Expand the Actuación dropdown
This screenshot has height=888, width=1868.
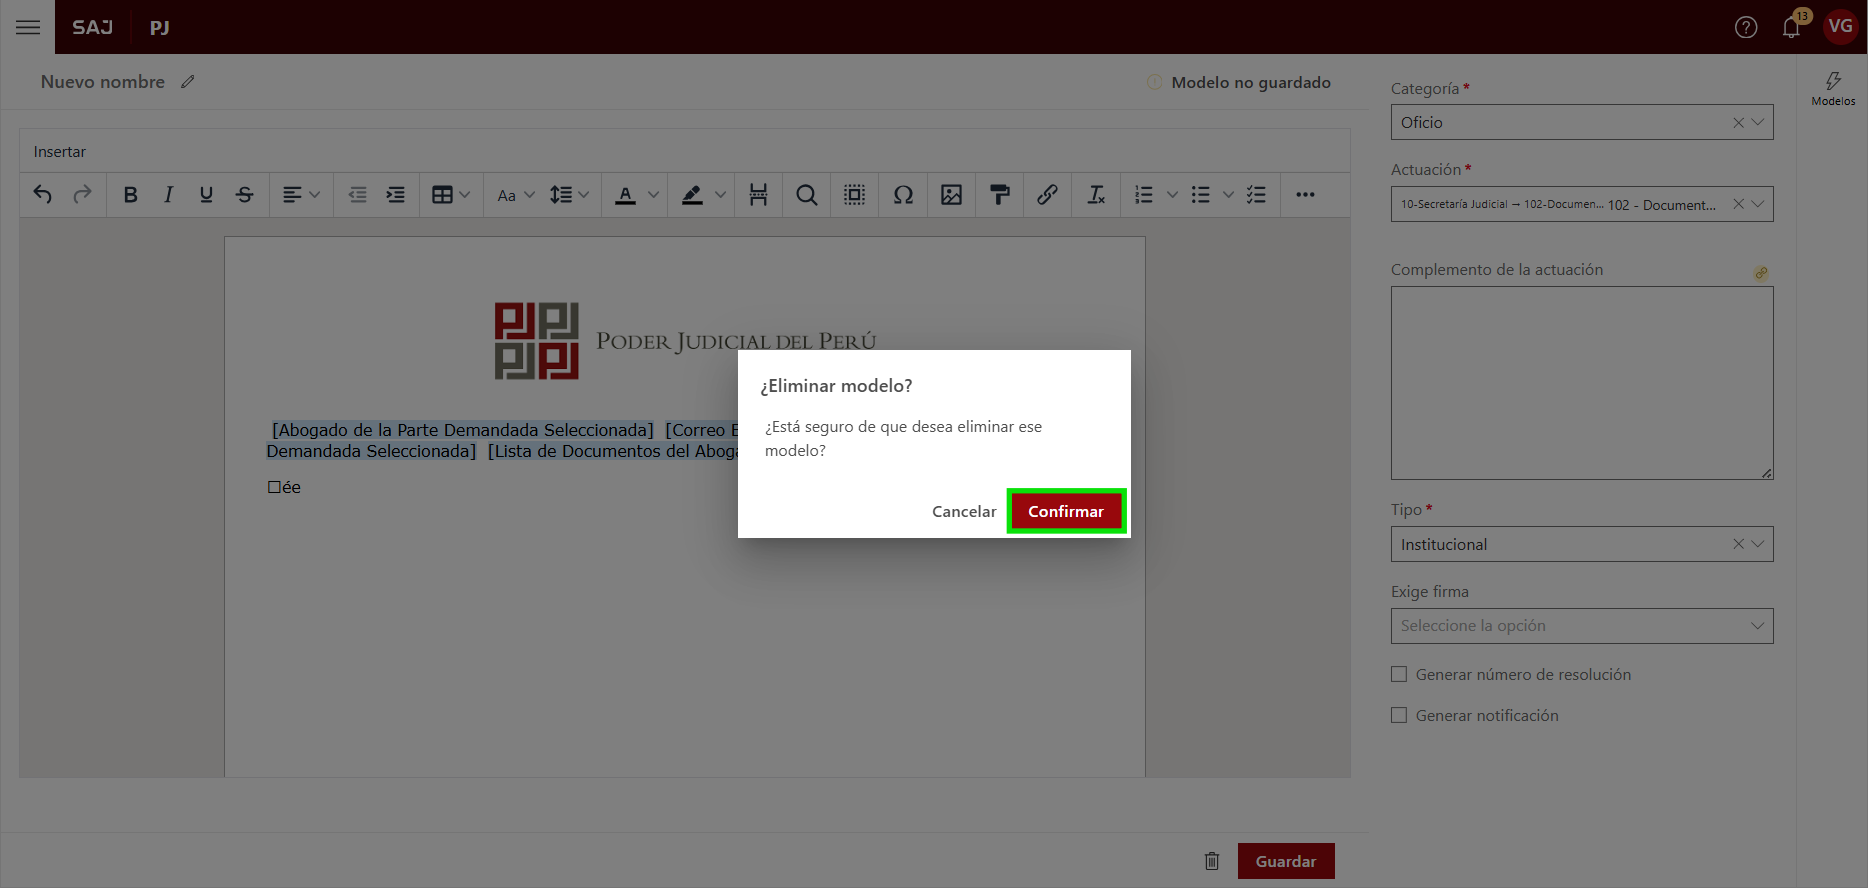pos(1758,204)
